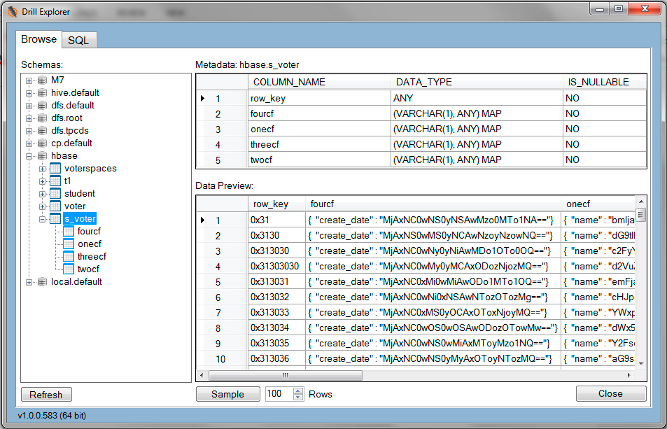This screenshot has height=429, width=667.
Task: Click the local.default schema icon
Action: pyautogui.click(x=42, y=282)
